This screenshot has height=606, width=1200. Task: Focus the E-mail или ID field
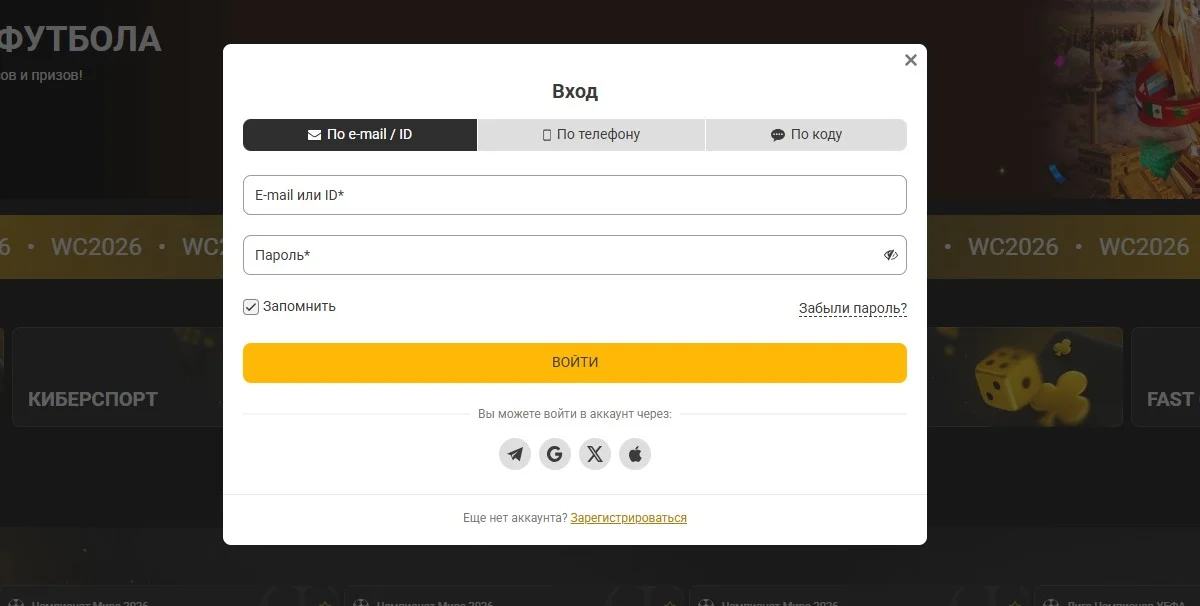[x=575, y=195]
